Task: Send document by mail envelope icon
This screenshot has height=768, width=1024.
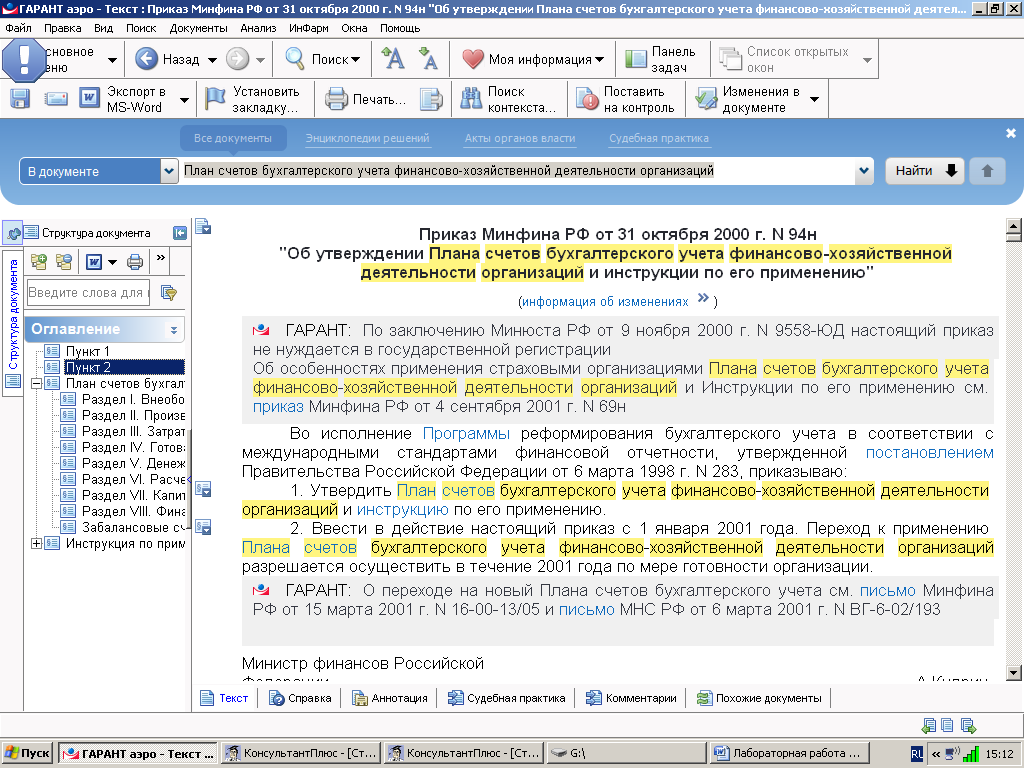Action: (56, 99)
